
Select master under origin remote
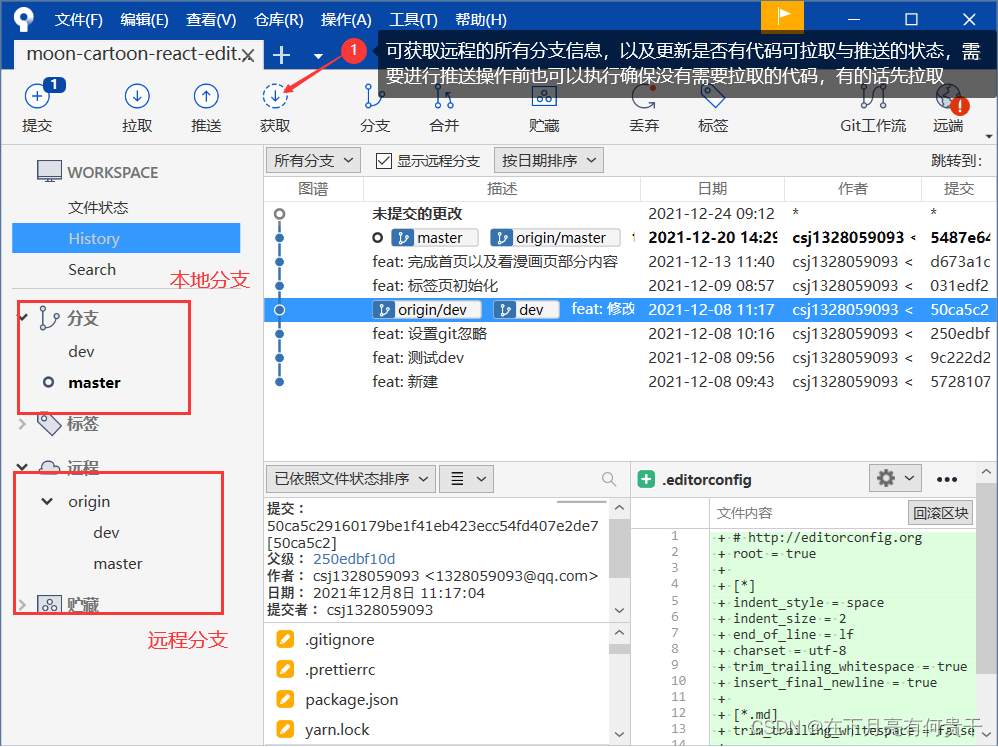coord(118,564)
